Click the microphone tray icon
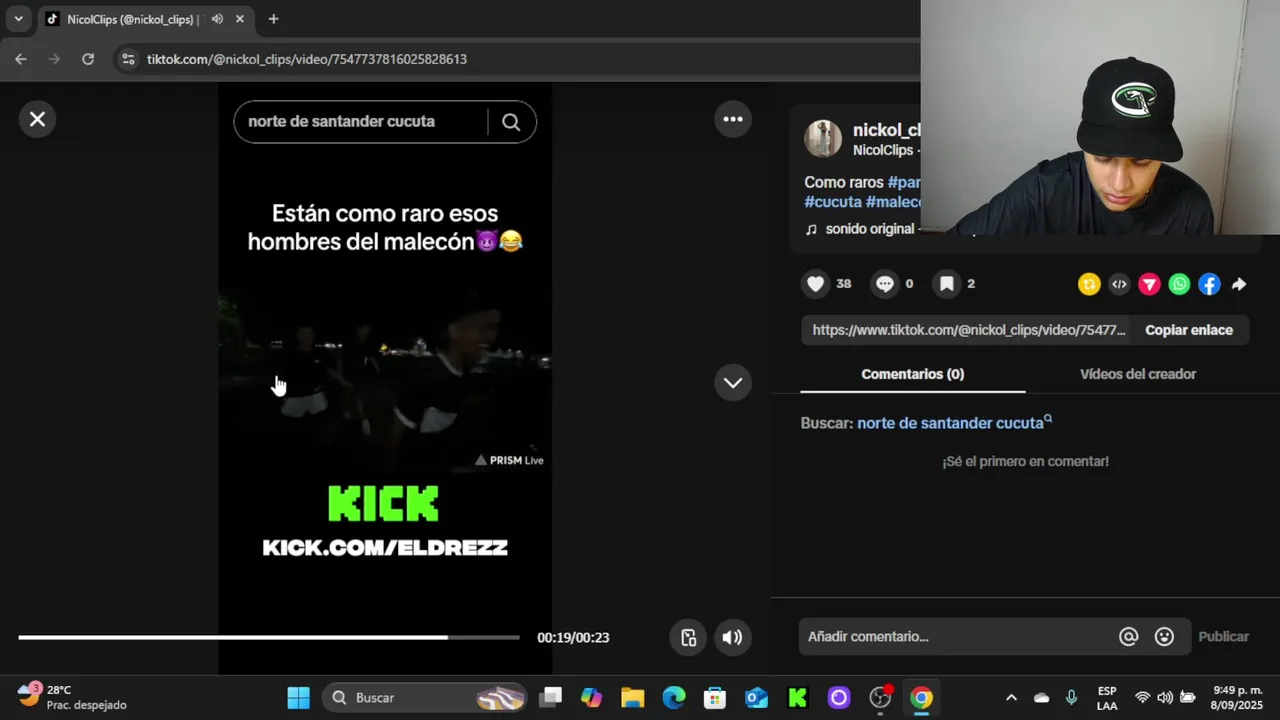 click(1072, 697)
